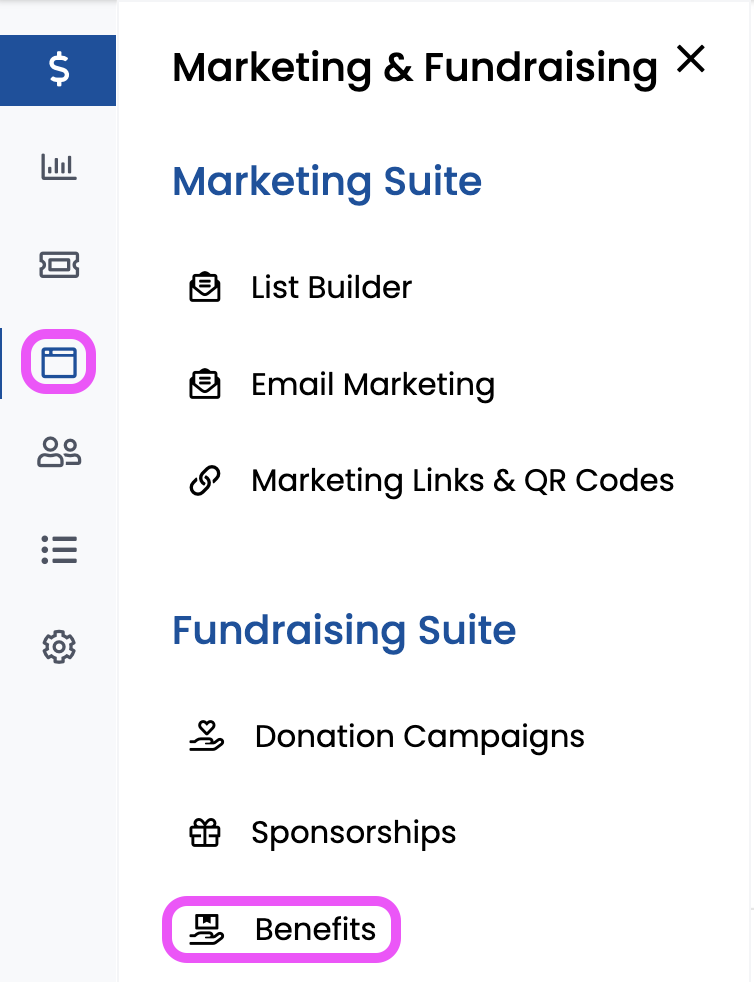This screenshot has width=754, height=982.
Task: Open the List Builder menu item
Action: (x=331, y=288)
